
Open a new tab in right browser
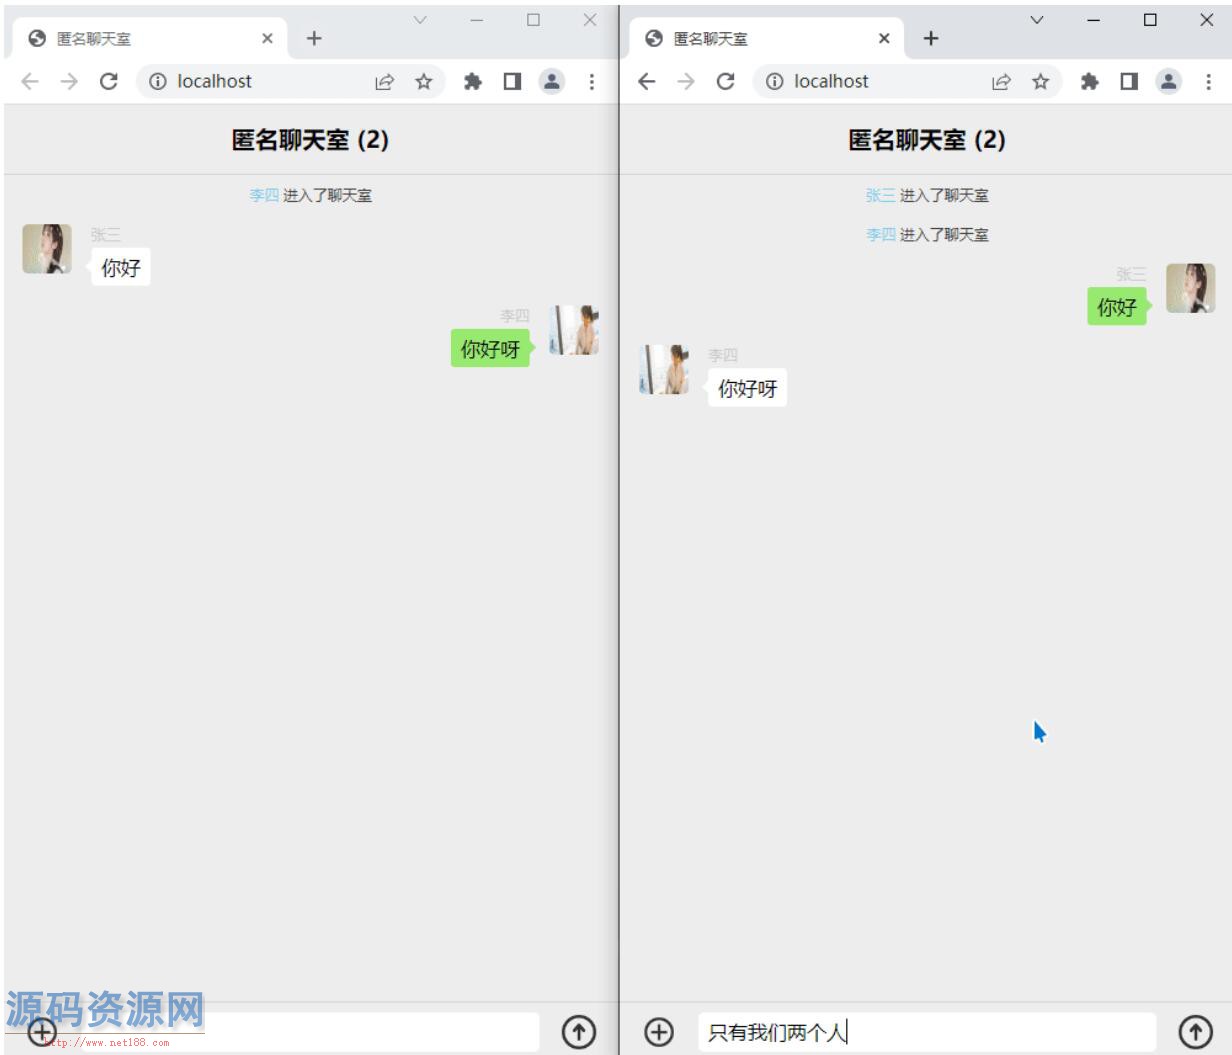pos(931,39)
